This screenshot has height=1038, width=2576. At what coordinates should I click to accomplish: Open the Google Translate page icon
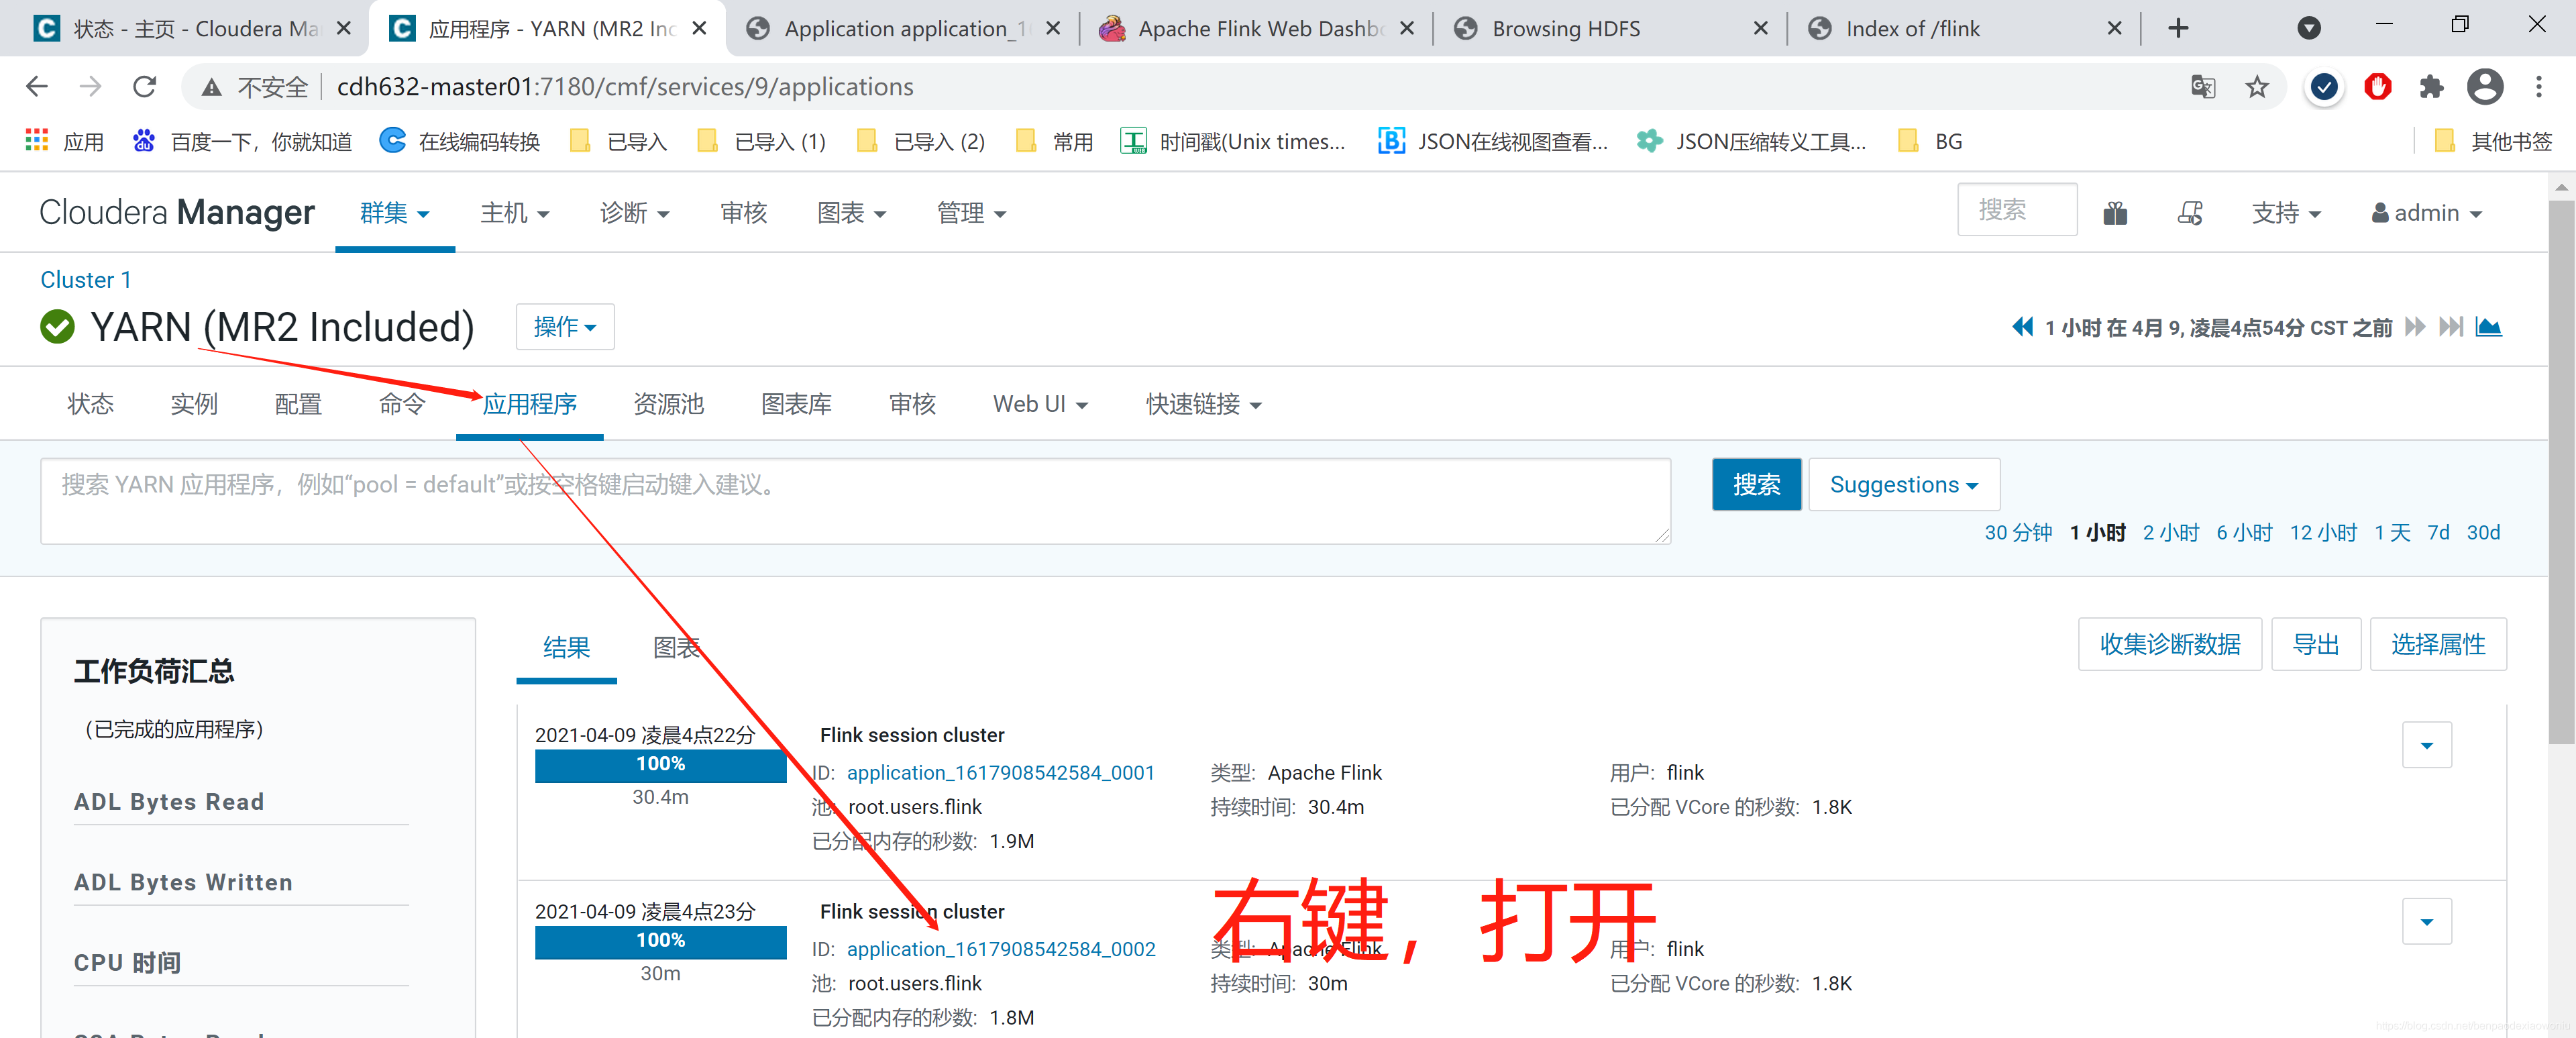pyautogui.click(x=2203, y=87)
